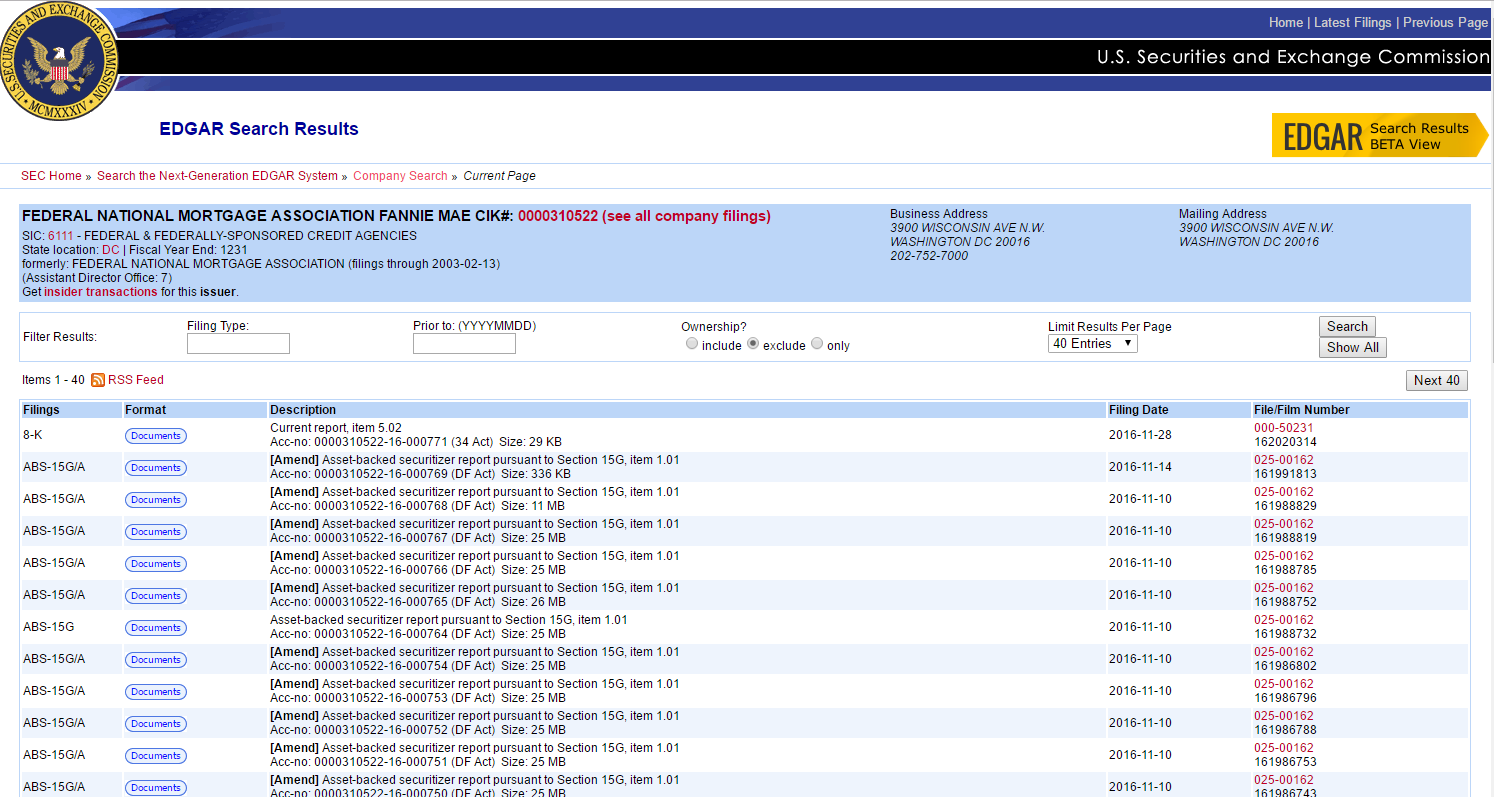Select the Ownership only radio button
This screenshot has width=1494, height=797.
(817, 344)
